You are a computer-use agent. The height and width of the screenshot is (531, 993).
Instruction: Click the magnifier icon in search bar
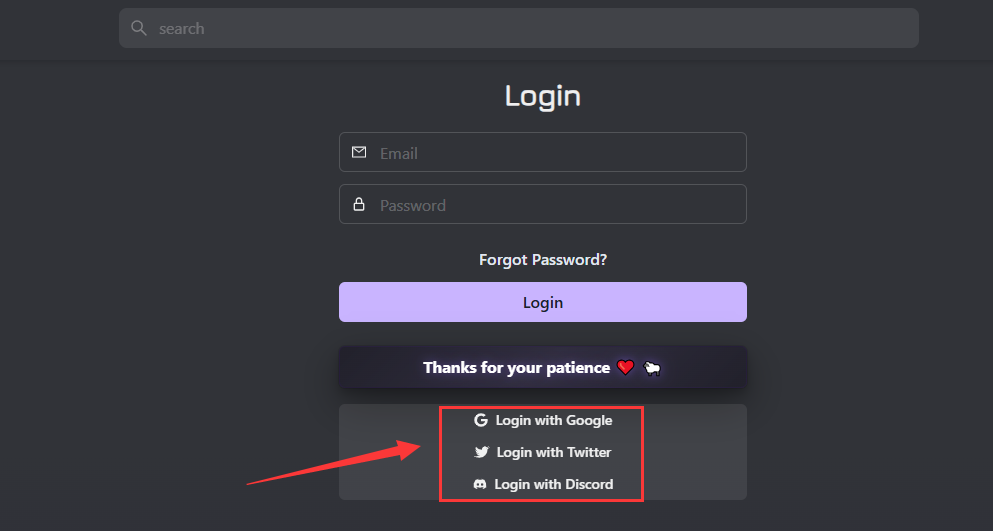(139, 28)
